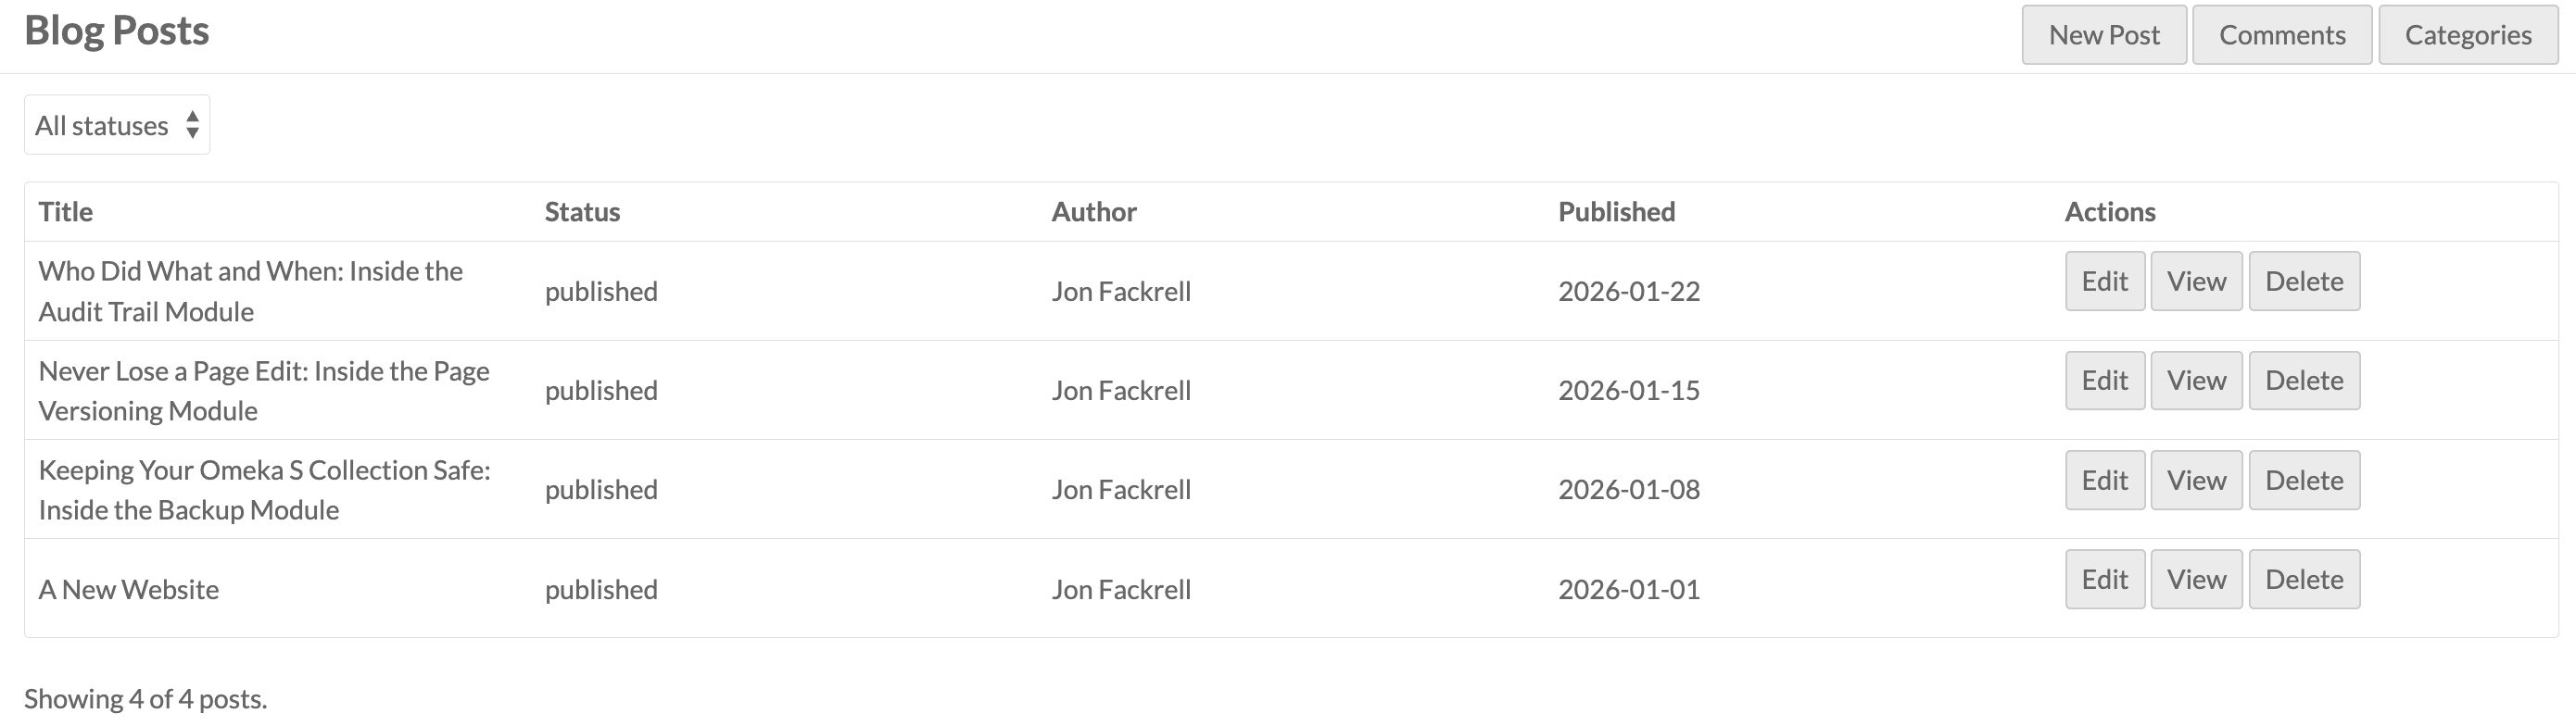This screenshot has height=726, width=2576.
Task: Expand the All statuses dropdown
Action: [x=117, y=125]
